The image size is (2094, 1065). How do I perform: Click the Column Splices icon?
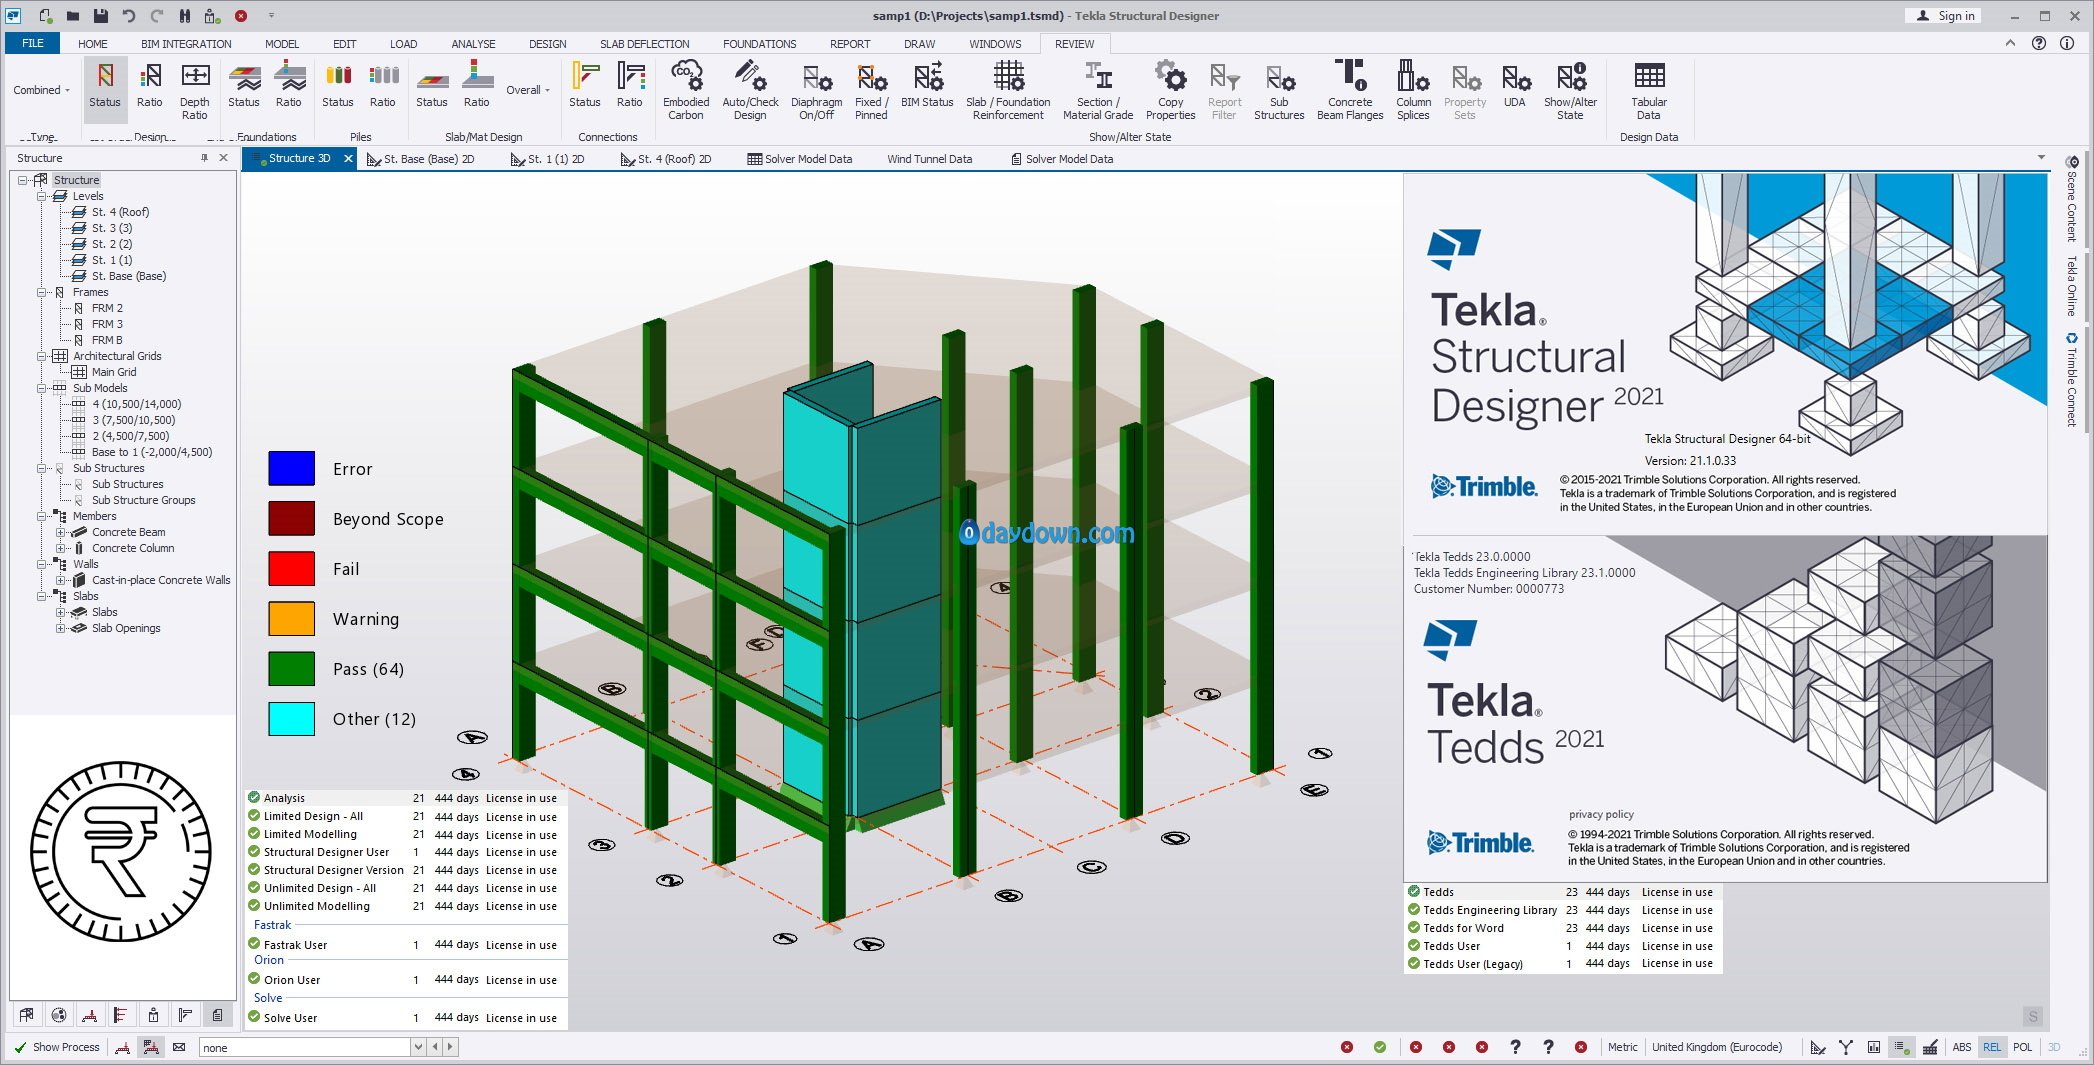coord(1413,90)
